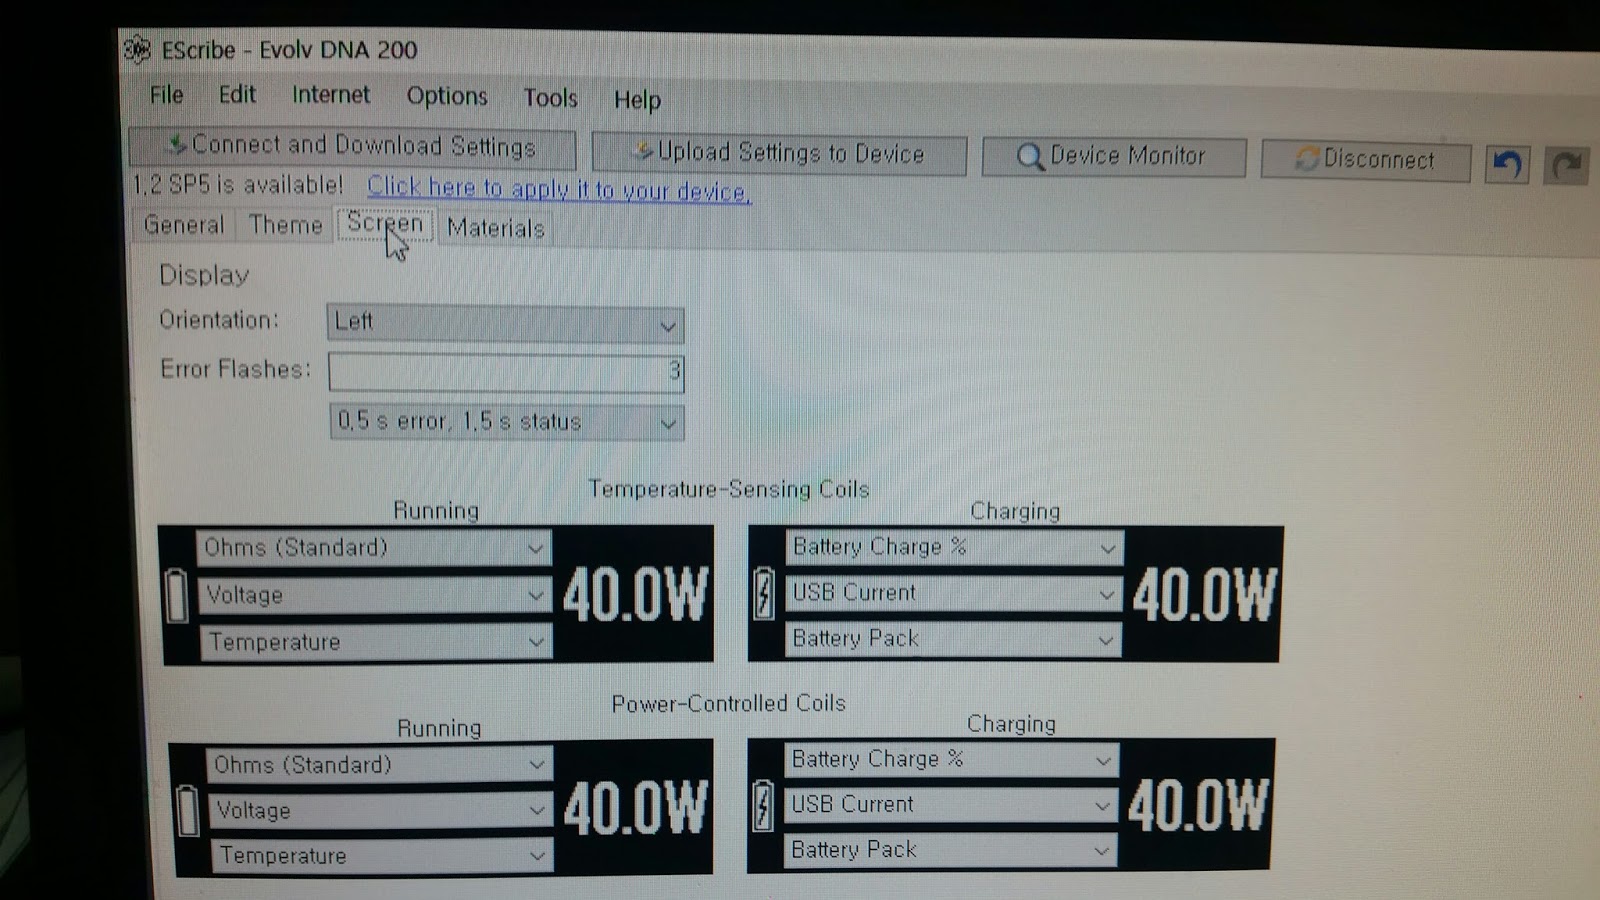Open the Orientation dropdown set to Left

point(506,322)
